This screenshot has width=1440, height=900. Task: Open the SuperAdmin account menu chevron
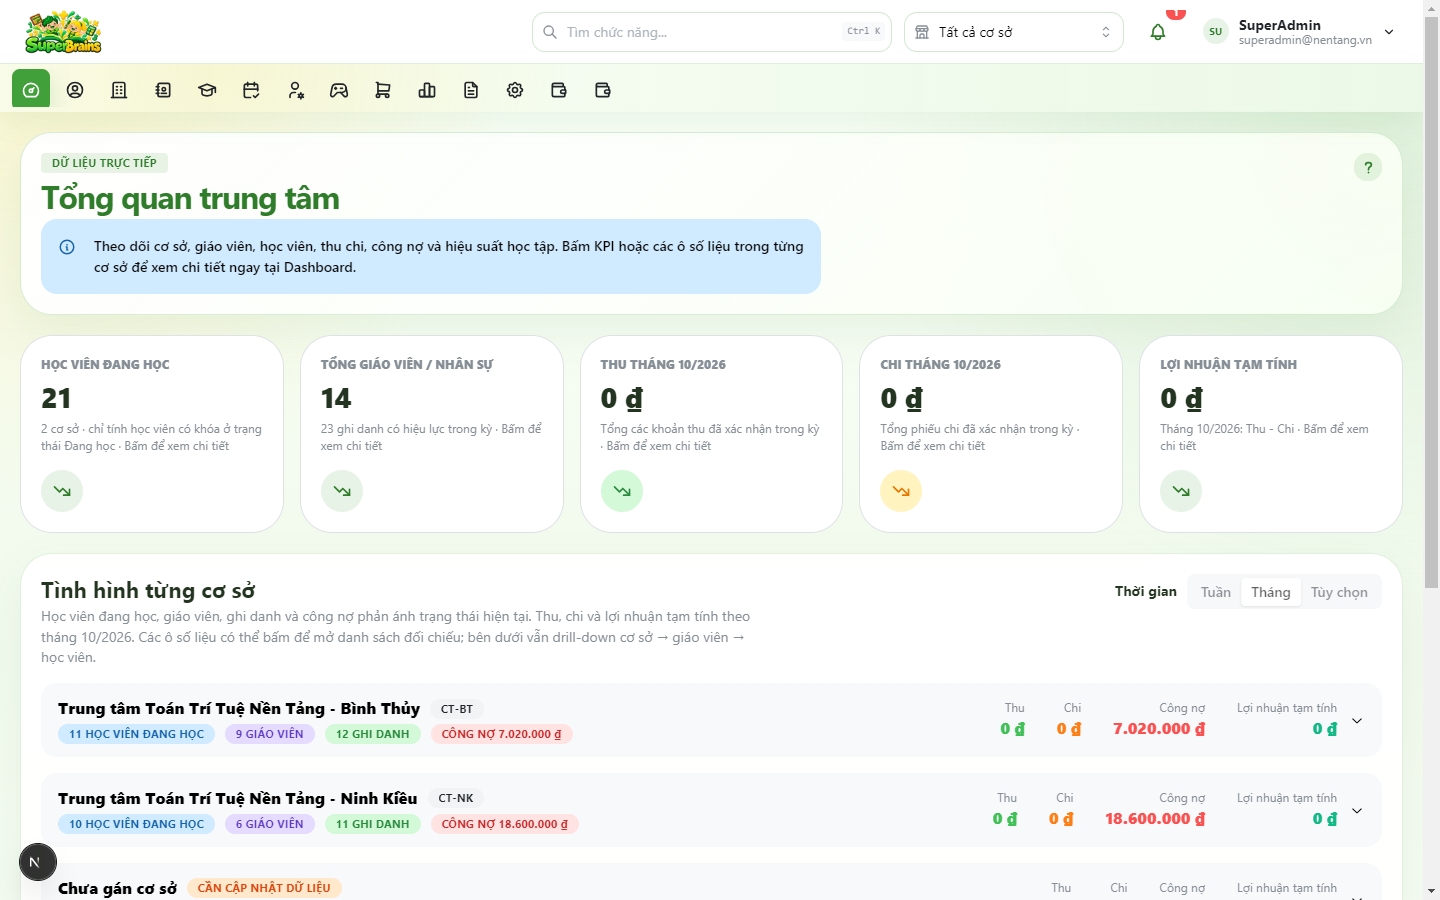[1389, 32]
